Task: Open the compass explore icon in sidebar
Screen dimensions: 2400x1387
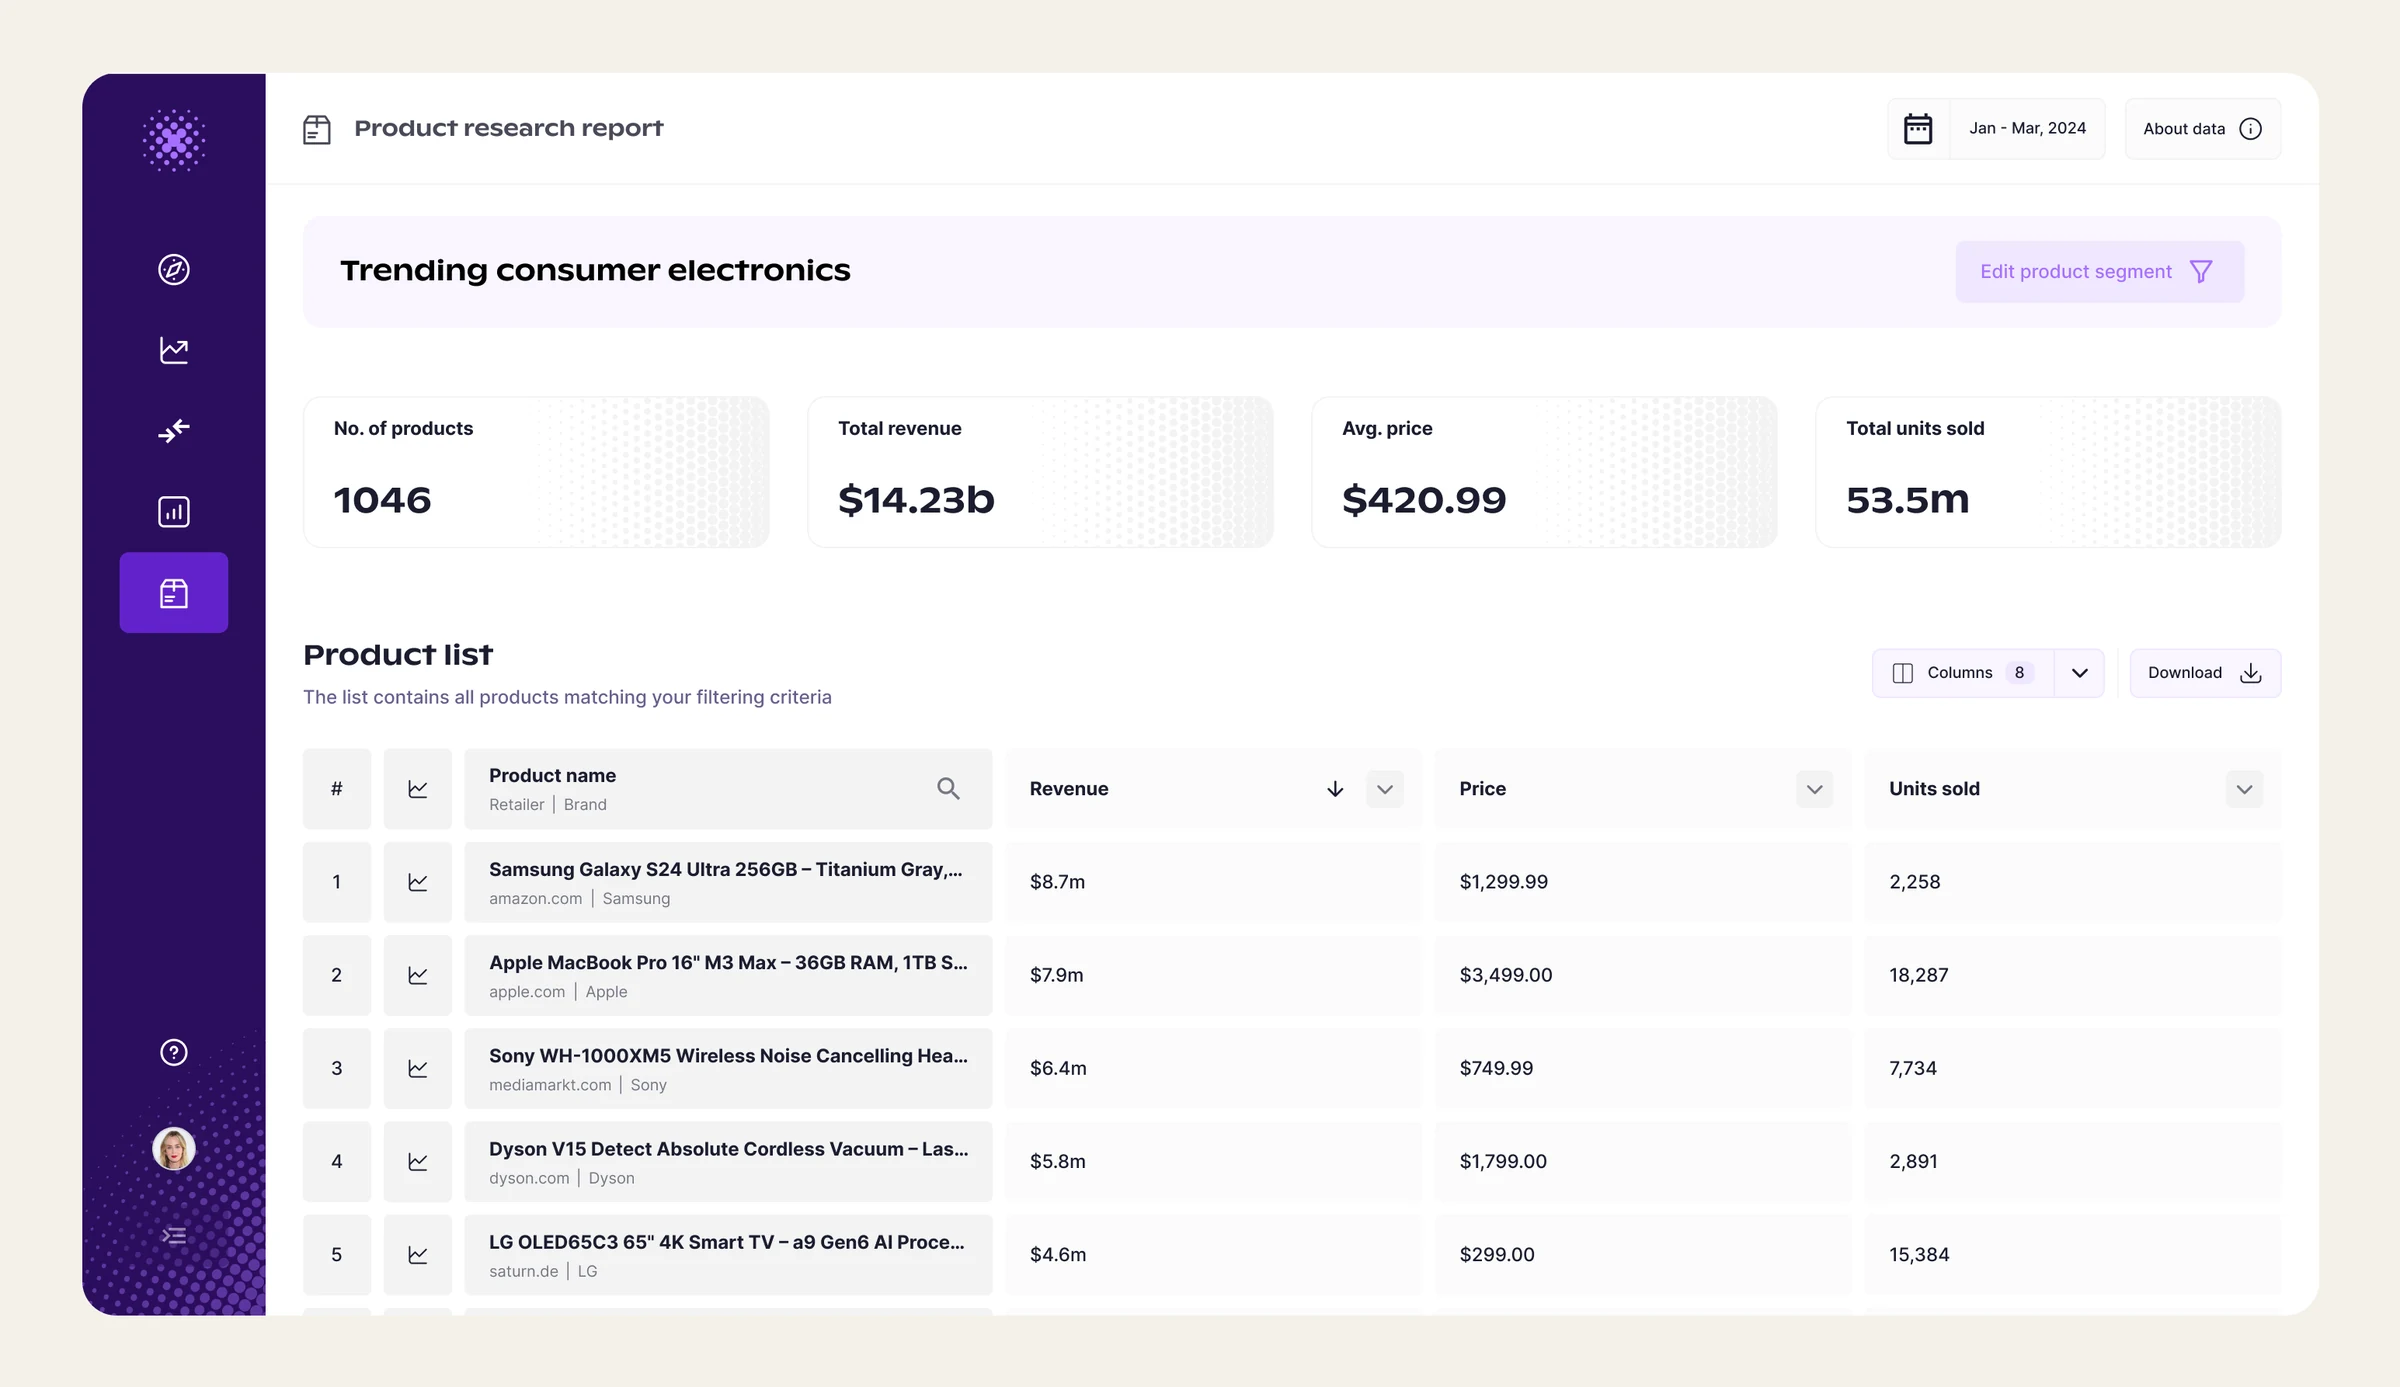Action: [174, 269]
